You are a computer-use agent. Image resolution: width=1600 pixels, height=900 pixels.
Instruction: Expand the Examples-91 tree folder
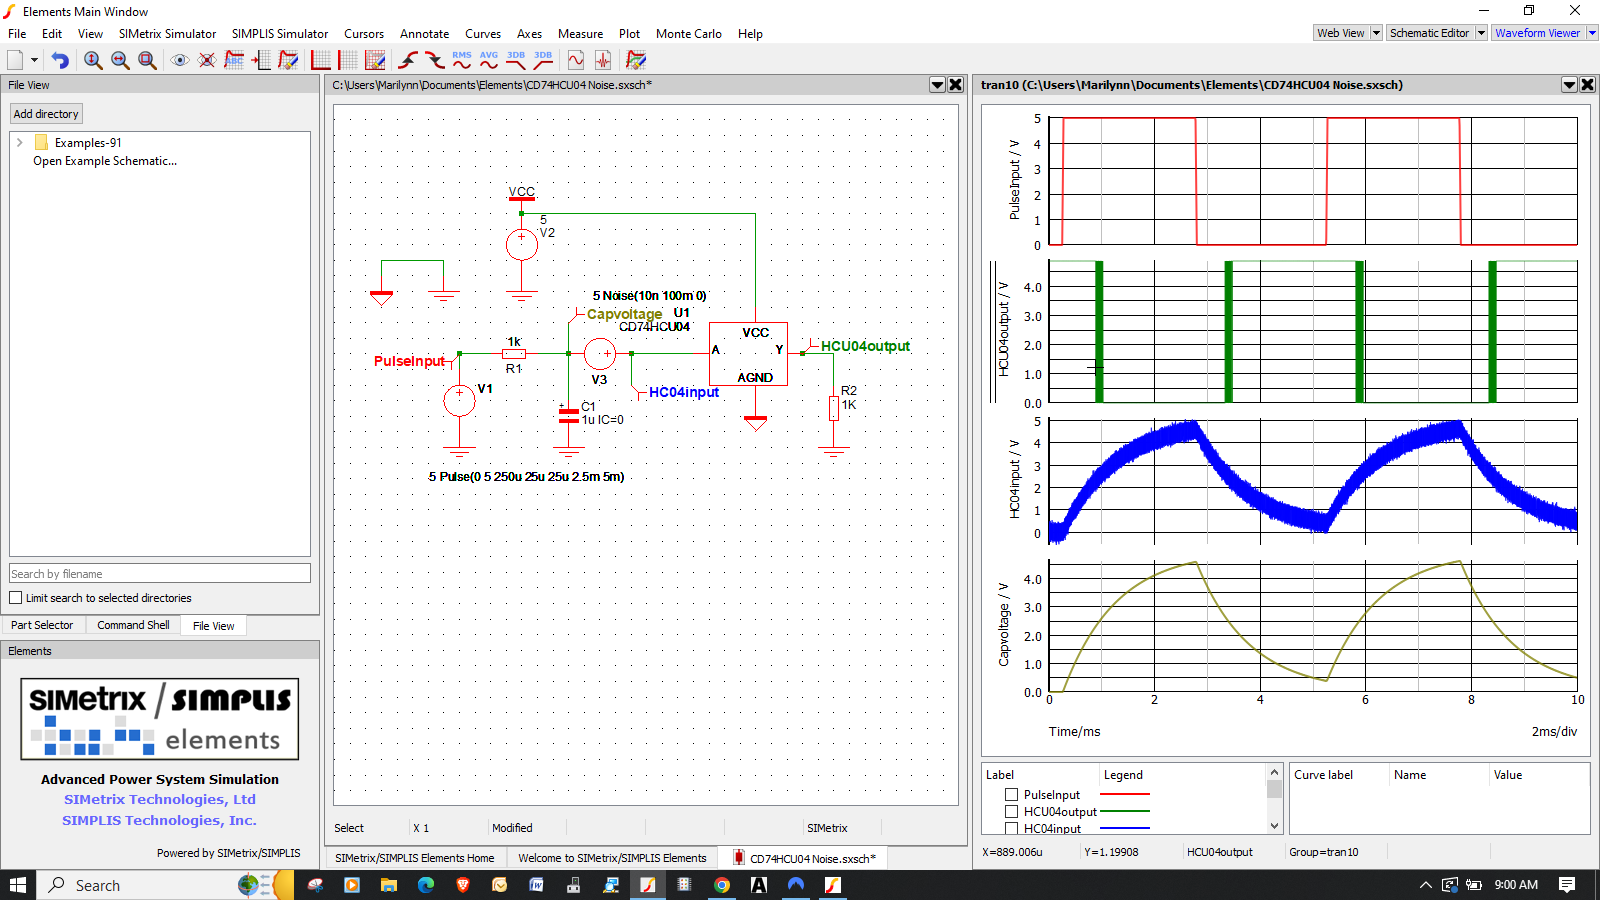pyautogui.click(x=19, y=143)
